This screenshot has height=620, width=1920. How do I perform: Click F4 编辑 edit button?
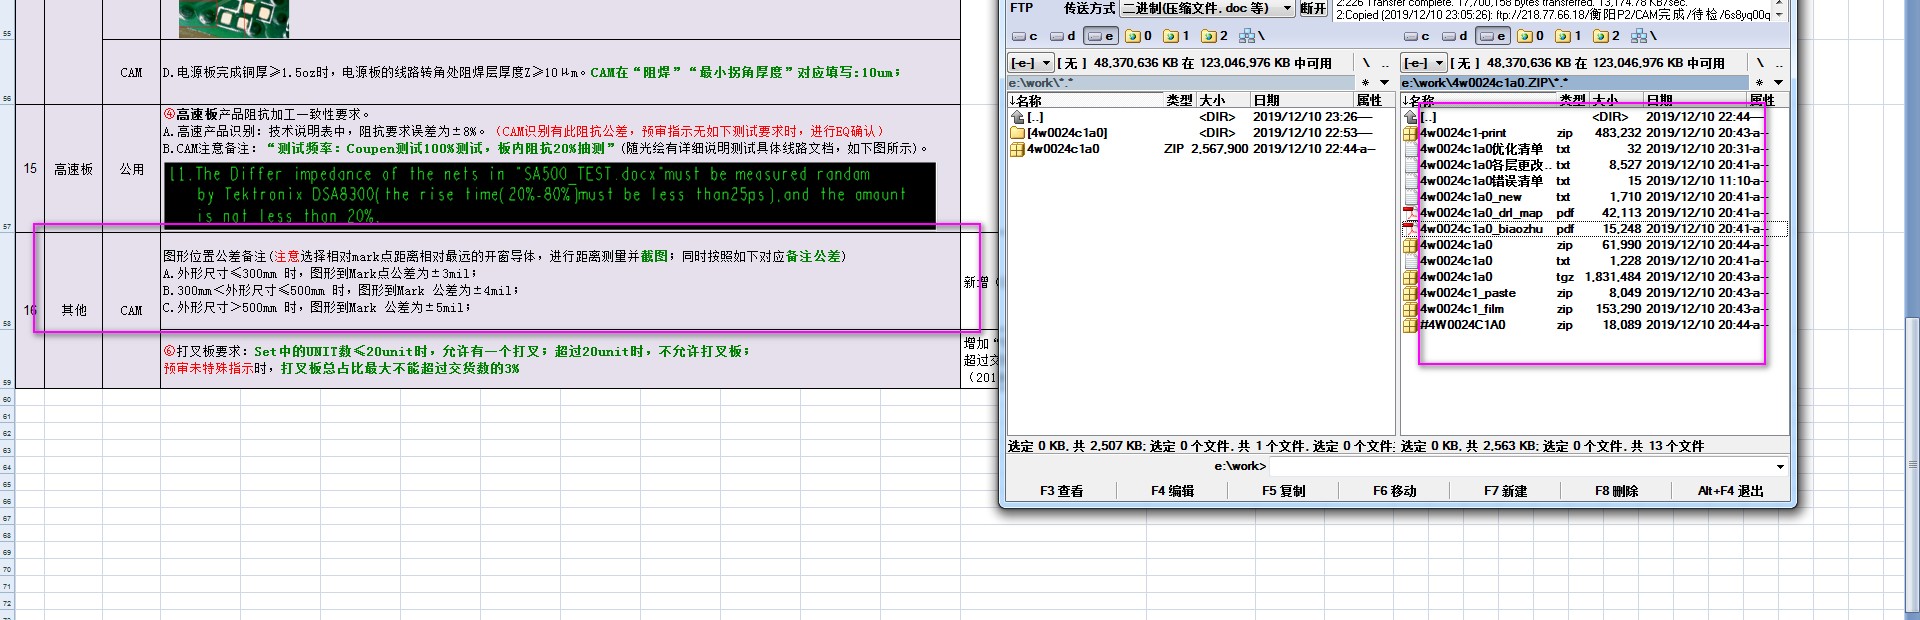[x=1172, y=491]
